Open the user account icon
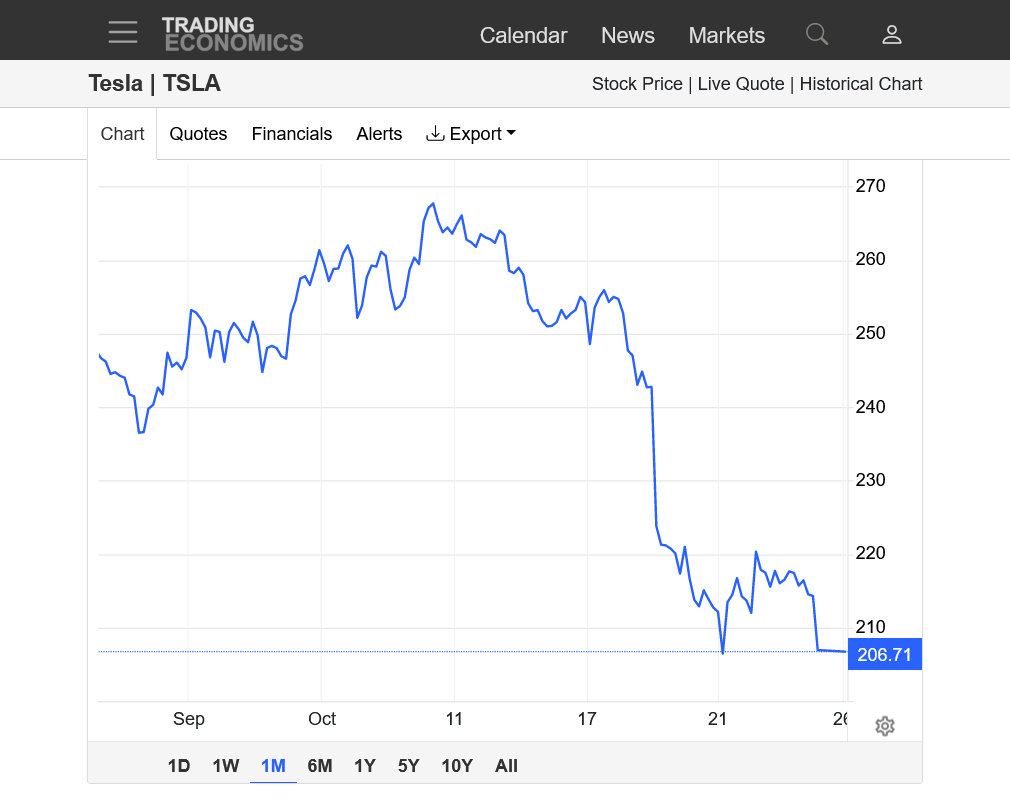1010x807 pixels. [891, 35]
